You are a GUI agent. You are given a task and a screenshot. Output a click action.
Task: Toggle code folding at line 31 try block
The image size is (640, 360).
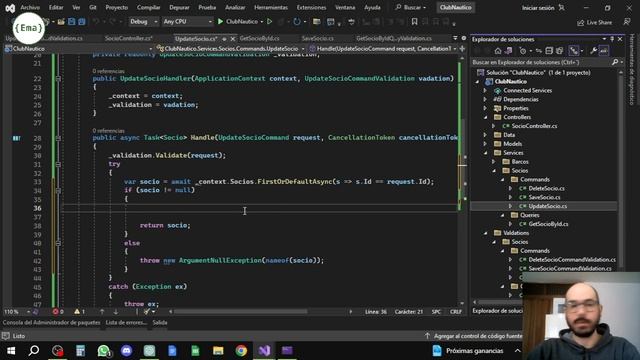[x=58, y=164]
